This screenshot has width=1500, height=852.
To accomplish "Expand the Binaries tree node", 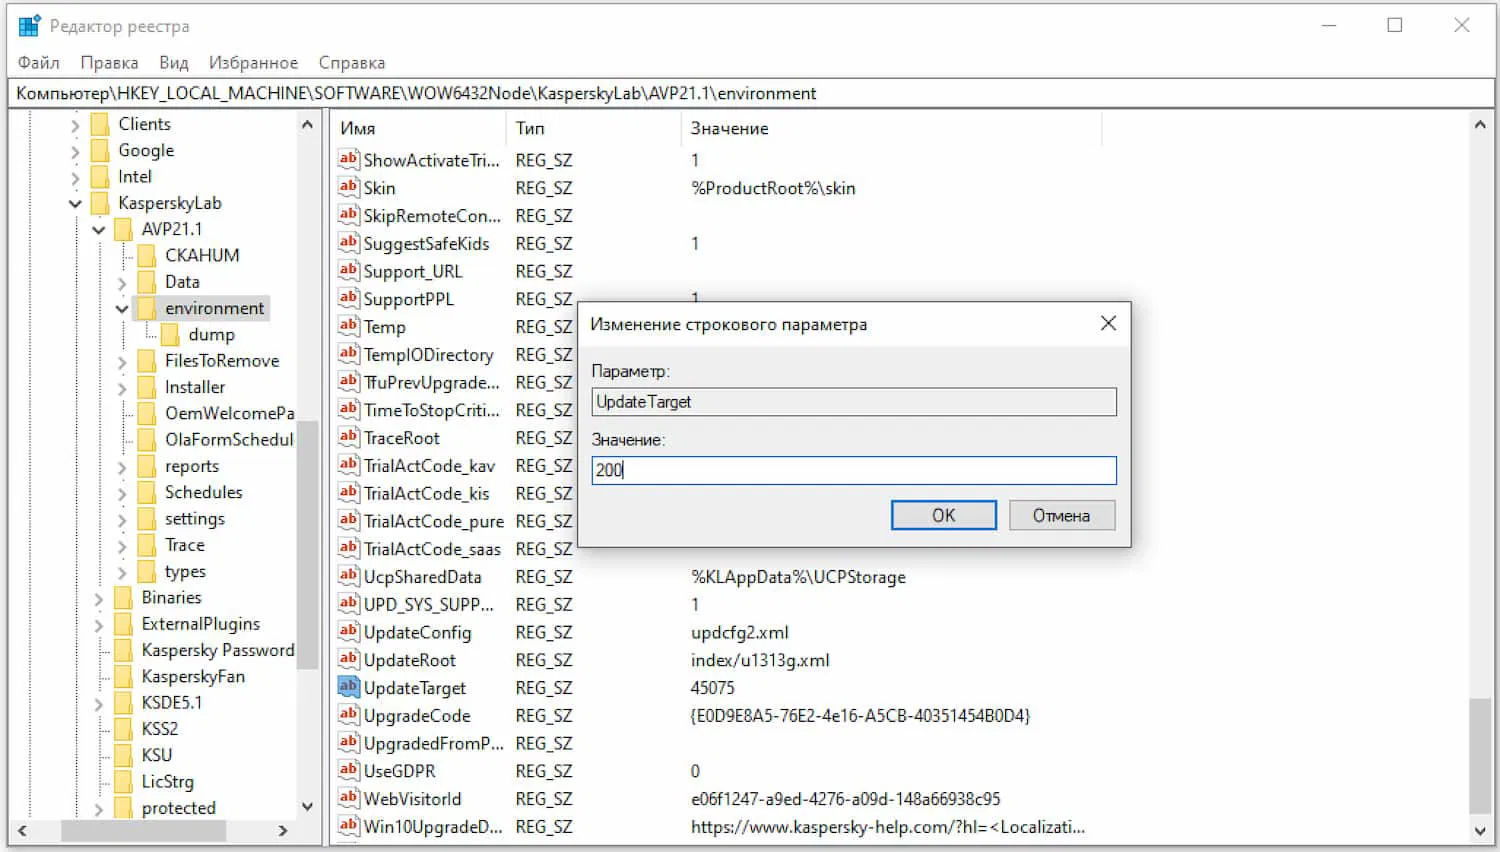I will pos(98,598).
